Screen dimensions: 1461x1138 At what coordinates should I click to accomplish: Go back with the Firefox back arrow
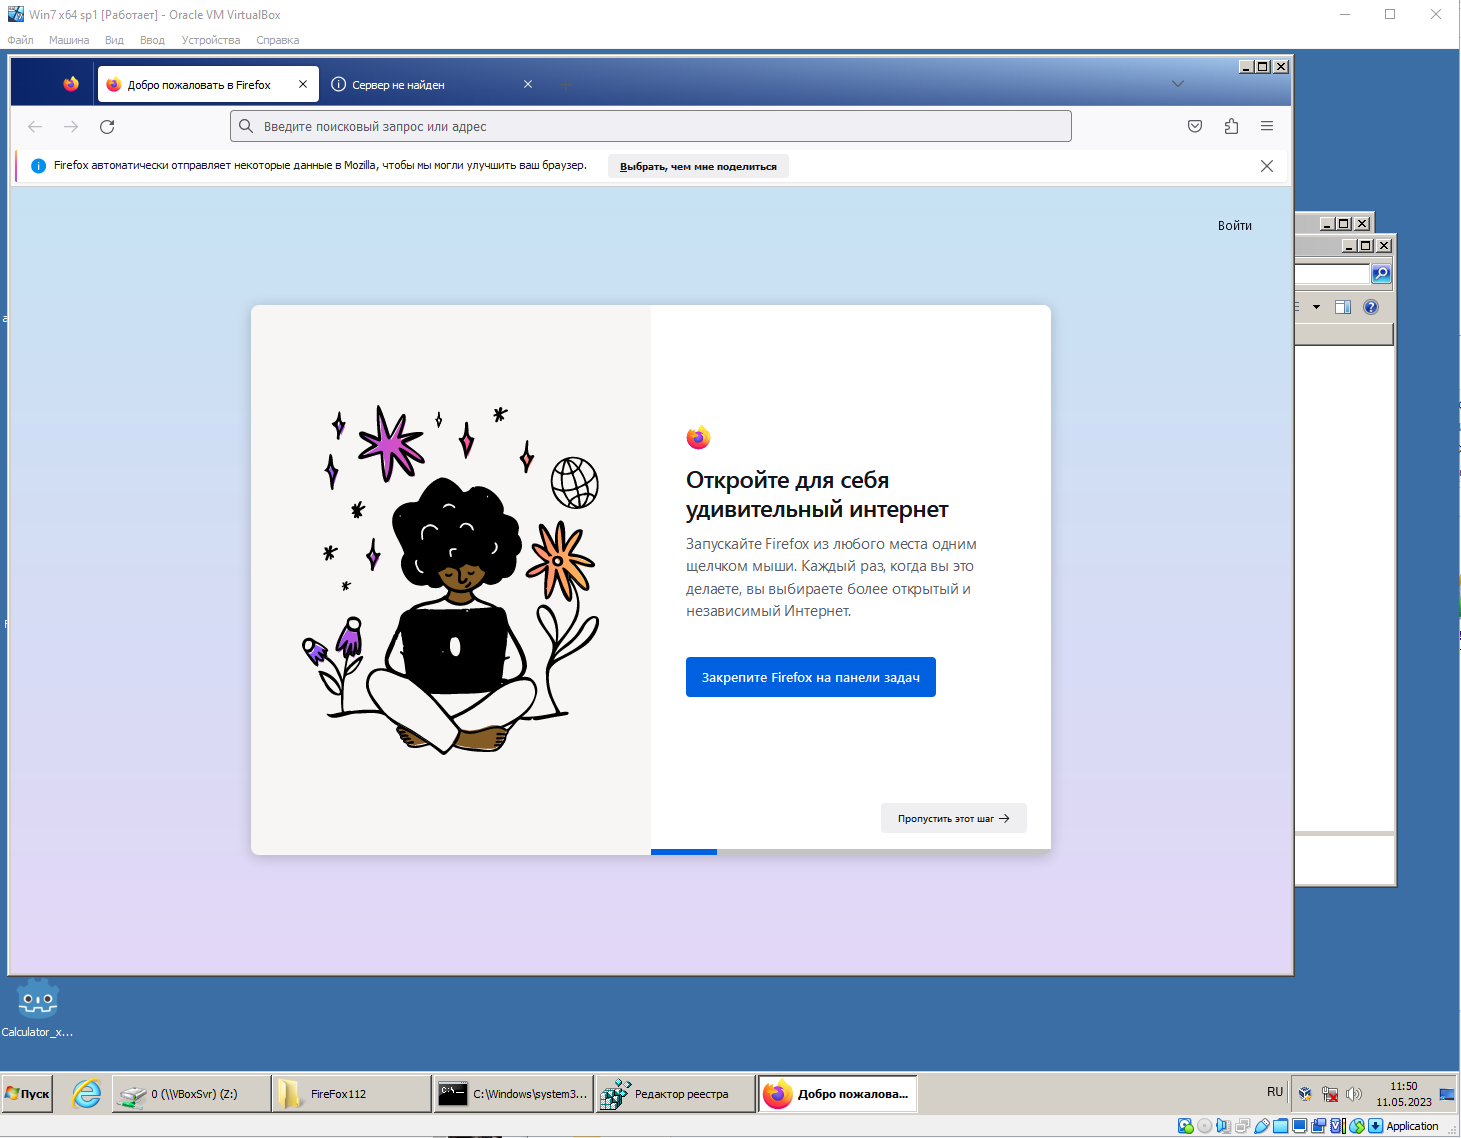point(35,127)
